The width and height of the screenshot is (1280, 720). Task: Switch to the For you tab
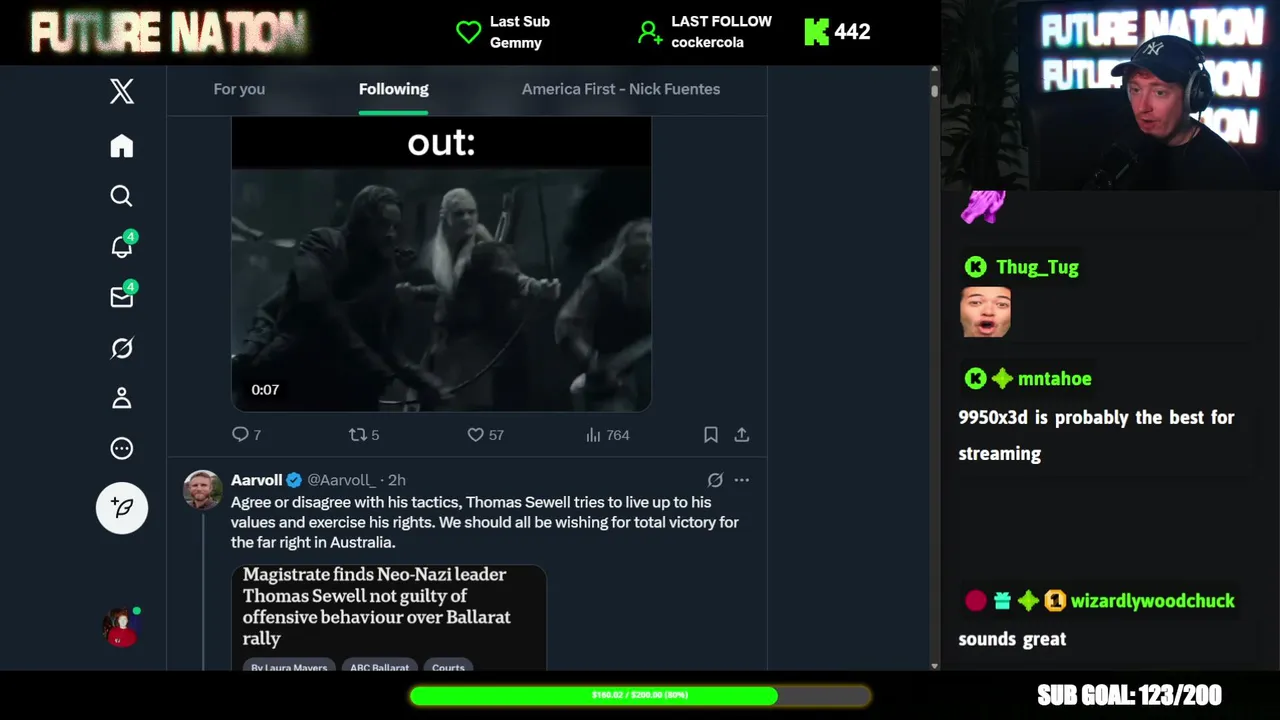[239, 89]
